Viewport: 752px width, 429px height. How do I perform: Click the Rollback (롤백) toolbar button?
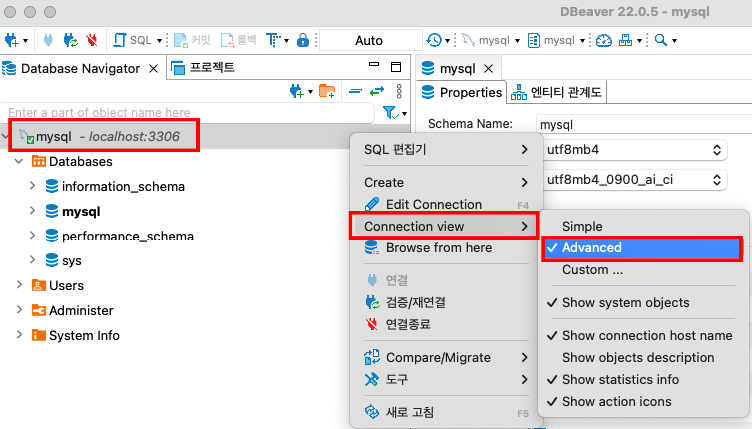point(238,40)
